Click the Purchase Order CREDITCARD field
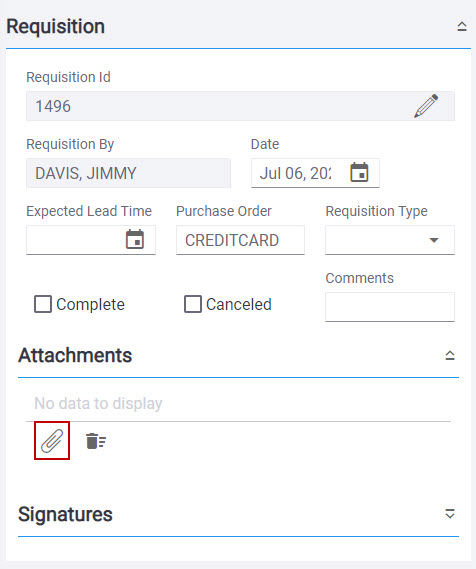Image resolution: width=476 pixels, height=569 pixels. (x=240, y=240)
